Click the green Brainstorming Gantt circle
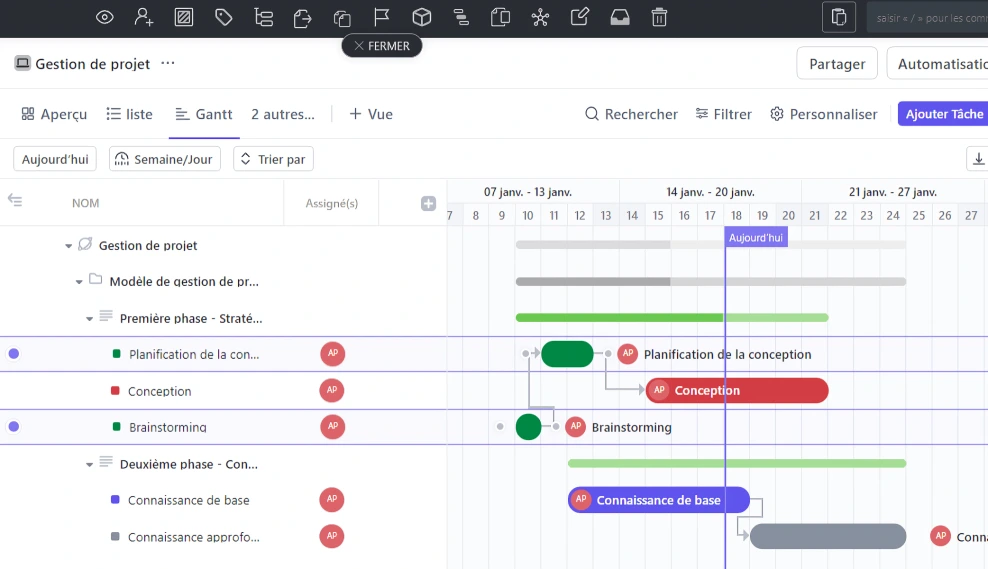The width and height of the screenshot is (988, 569). tap(528, 427)
